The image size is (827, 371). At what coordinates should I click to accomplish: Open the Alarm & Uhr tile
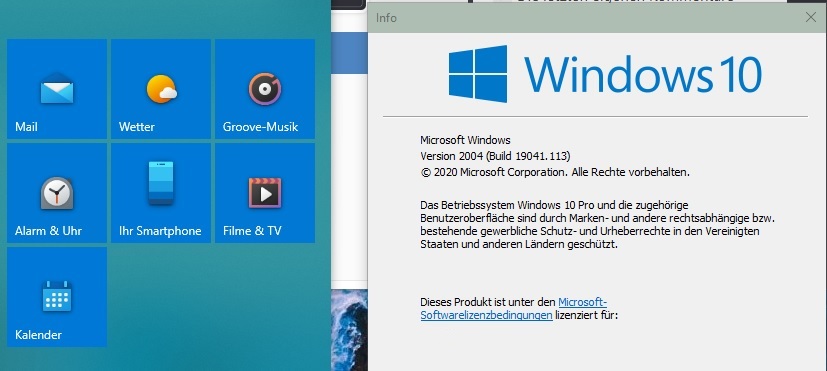pyautogui.click(x=57, y=193)
